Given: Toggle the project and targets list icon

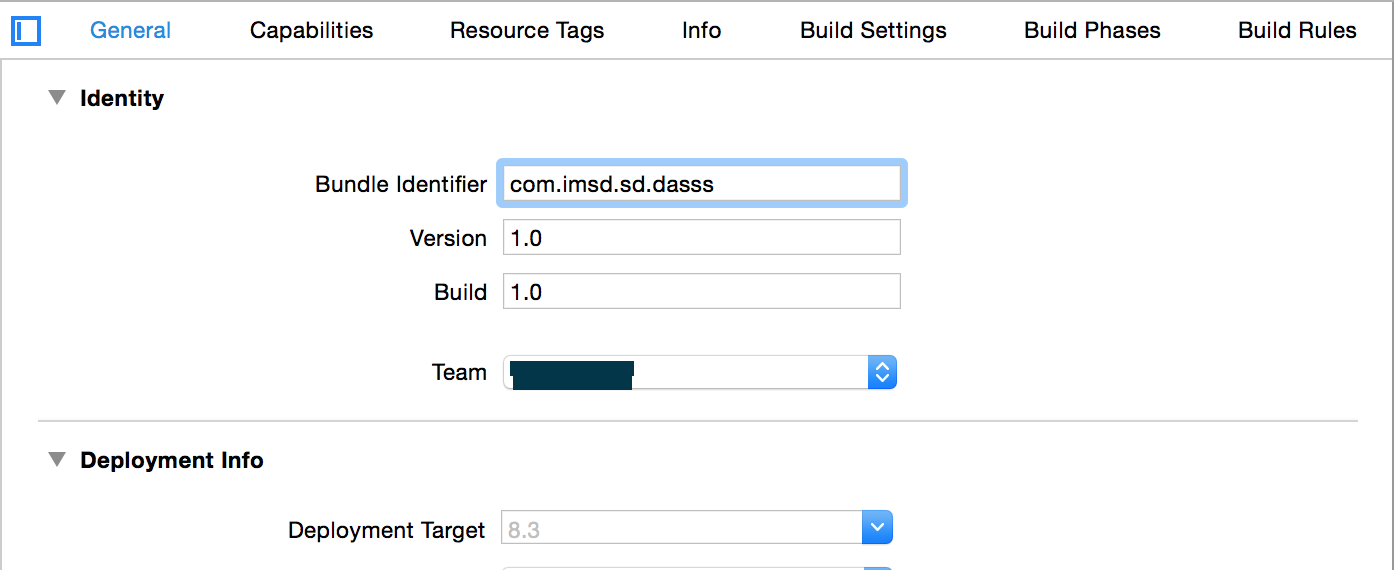Looking at the screenshot, I should point(26,31).
